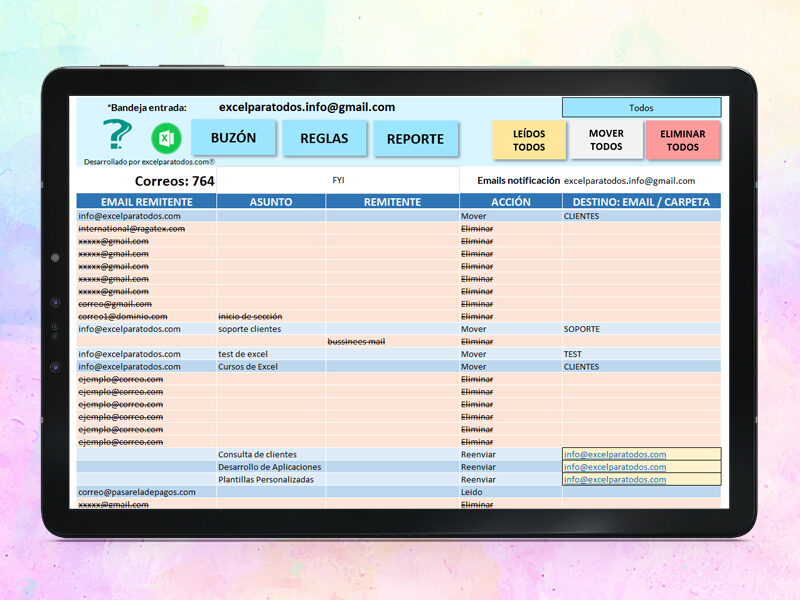The image size is (800, 600).
Task: Click the inbox address excelparatodos.info@gmail.com
Action: [x=307, y=107]
